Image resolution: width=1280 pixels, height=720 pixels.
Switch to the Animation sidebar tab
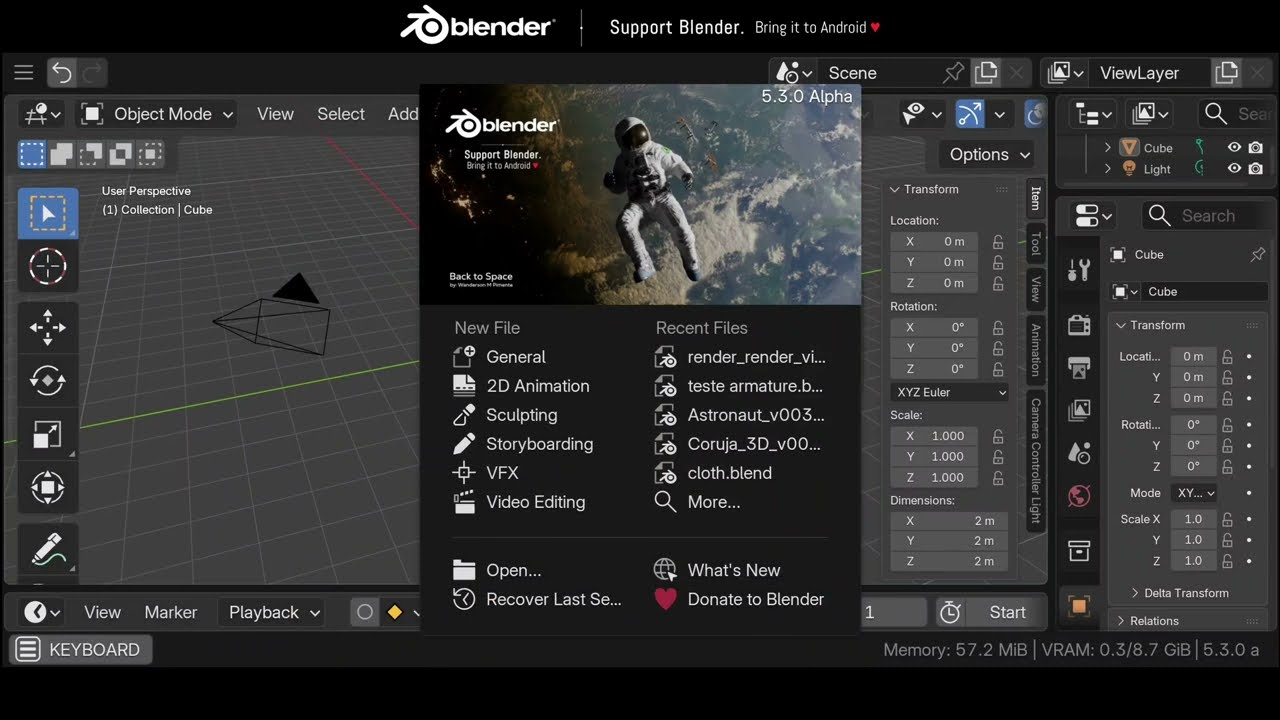tap(1035, 350)
